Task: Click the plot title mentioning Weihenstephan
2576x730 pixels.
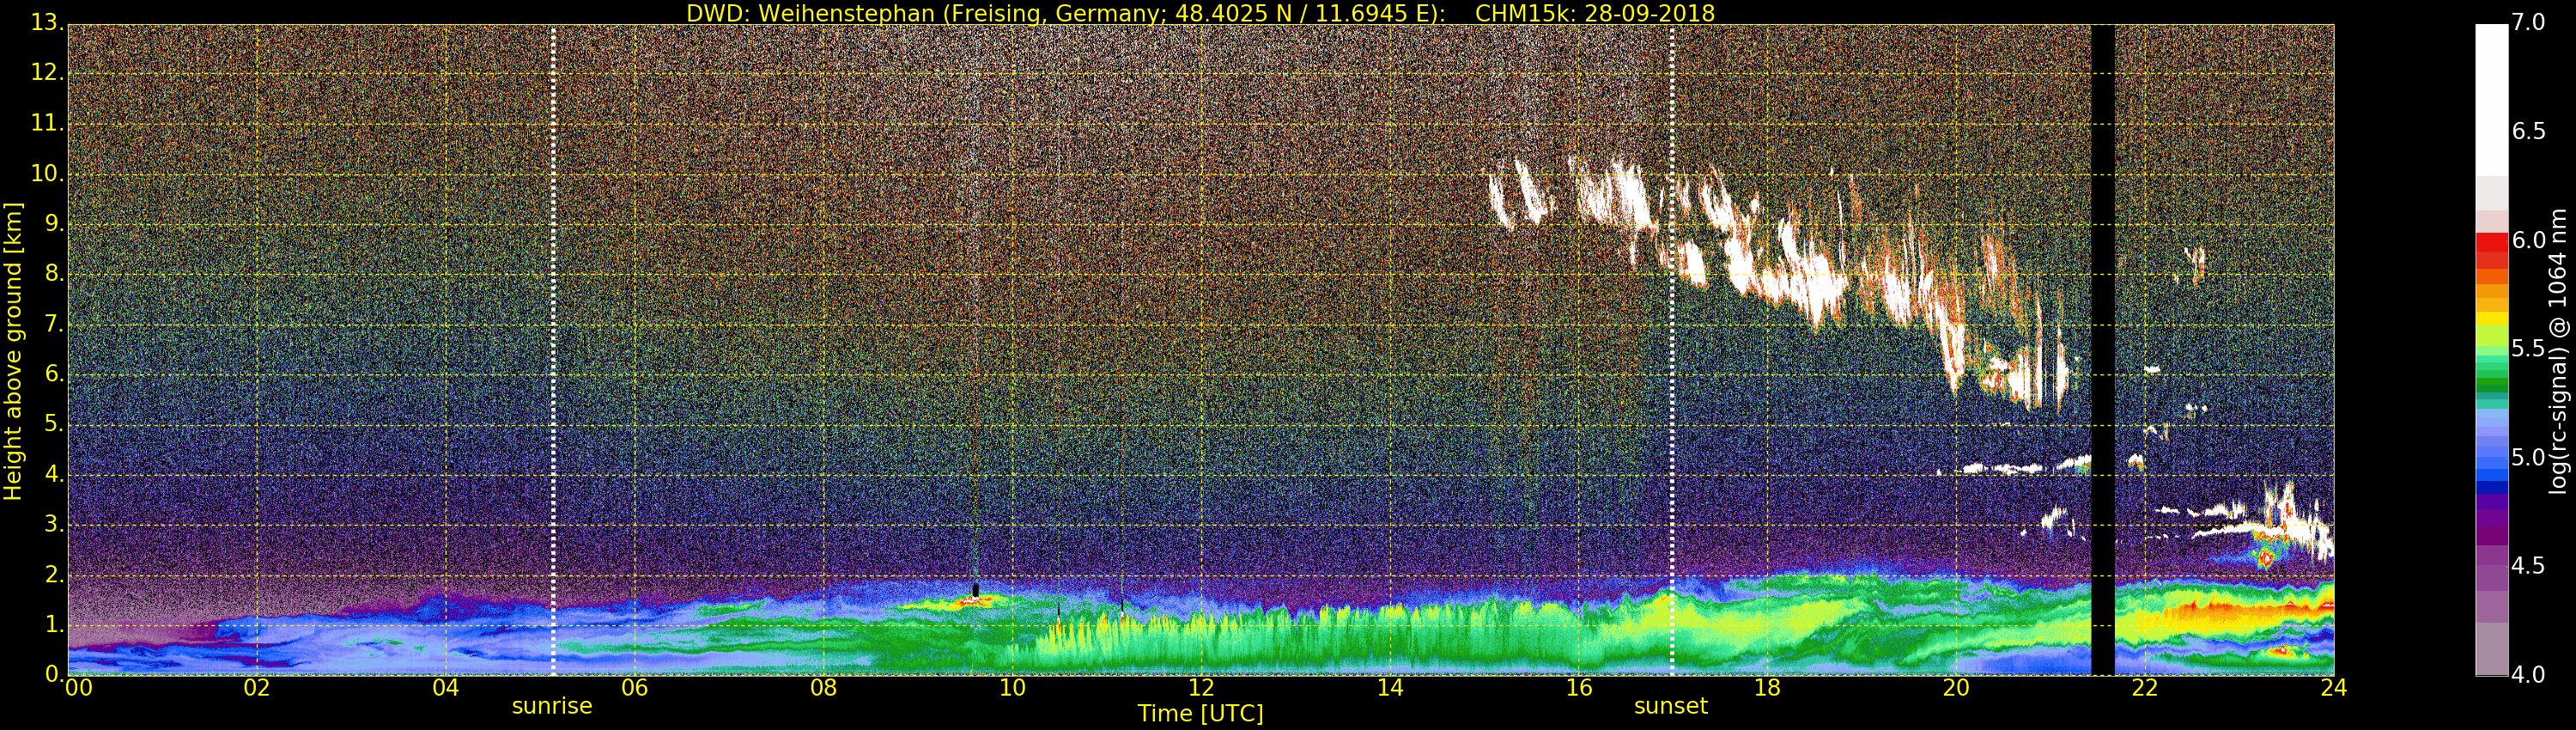Action: pos(1200,13)
